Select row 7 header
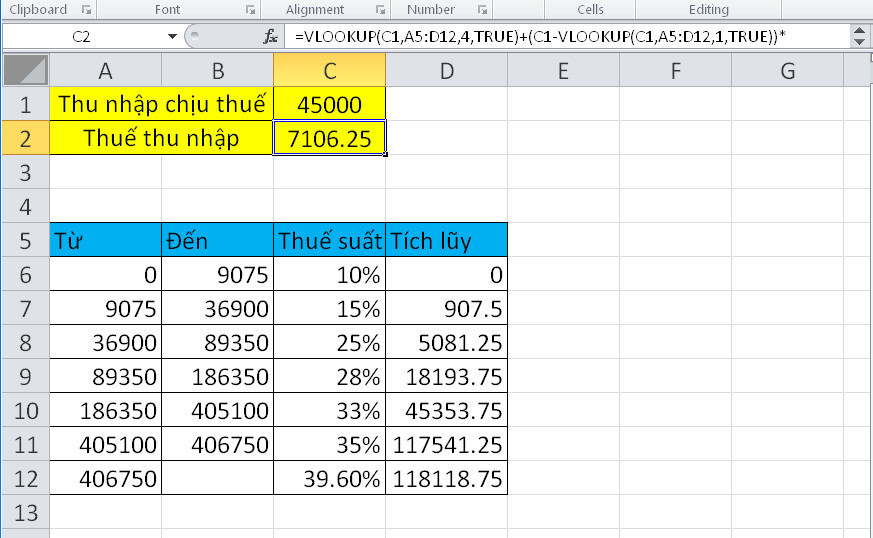The width and height of the screenshot is (873, 538). tap(26, 308)
